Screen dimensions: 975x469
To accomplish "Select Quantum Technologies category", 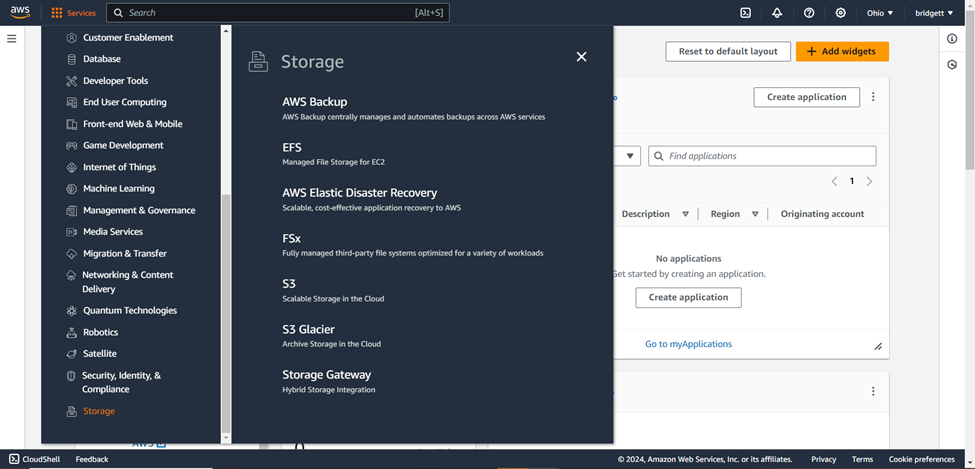I will [130, 310].
